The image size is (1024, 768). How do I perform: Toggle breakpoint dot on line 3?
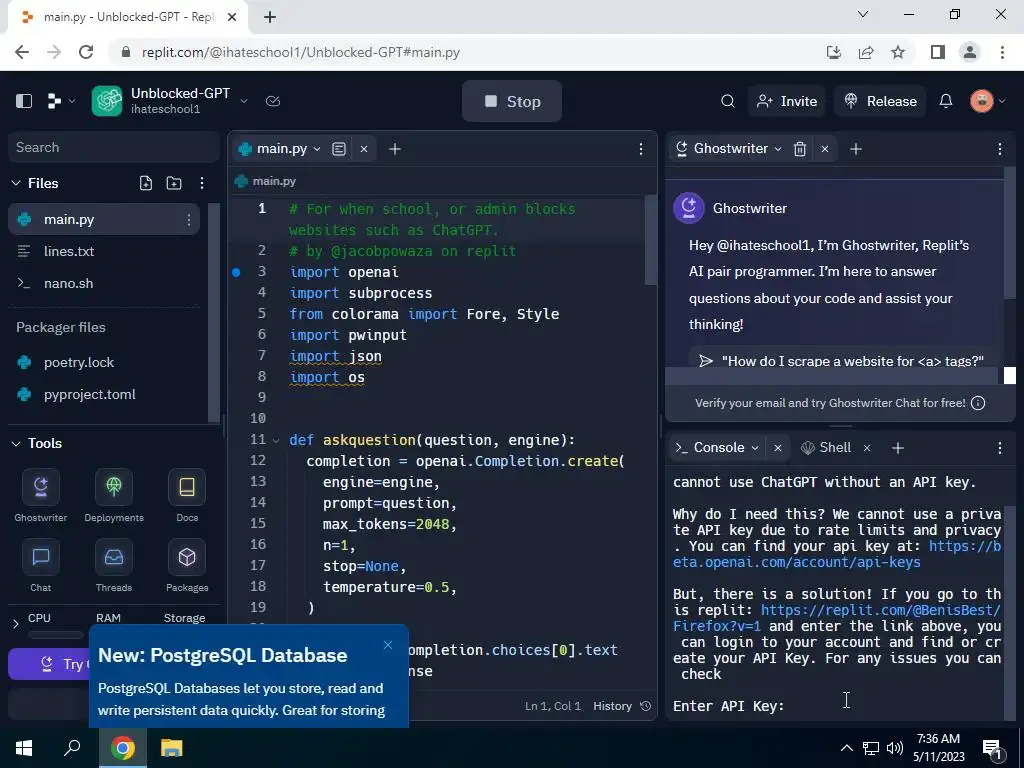tap(236, 272)
